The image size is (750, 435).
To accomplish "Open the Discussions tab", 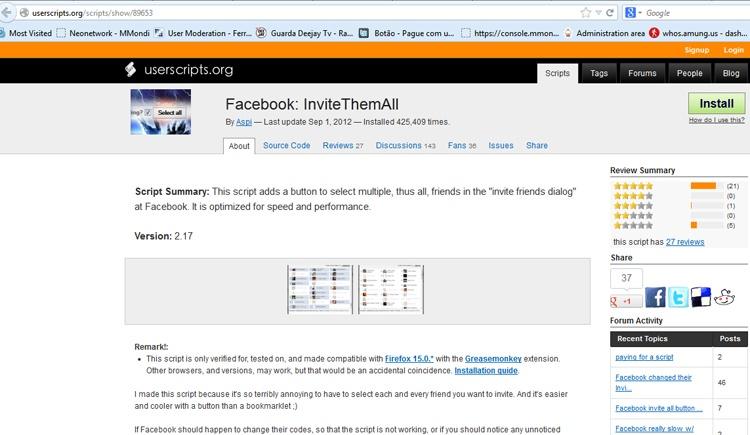I will point(406,145).
